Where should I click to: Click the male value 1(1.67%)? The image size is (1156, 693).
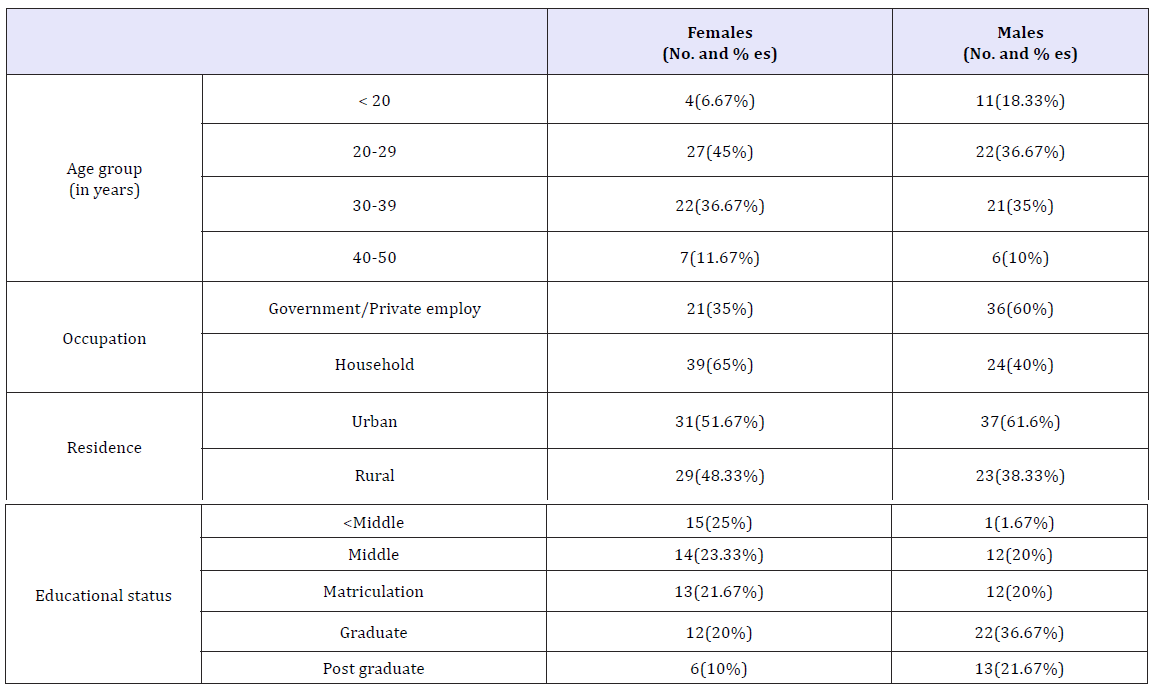pyautogui.click(x=1019, y=523)
